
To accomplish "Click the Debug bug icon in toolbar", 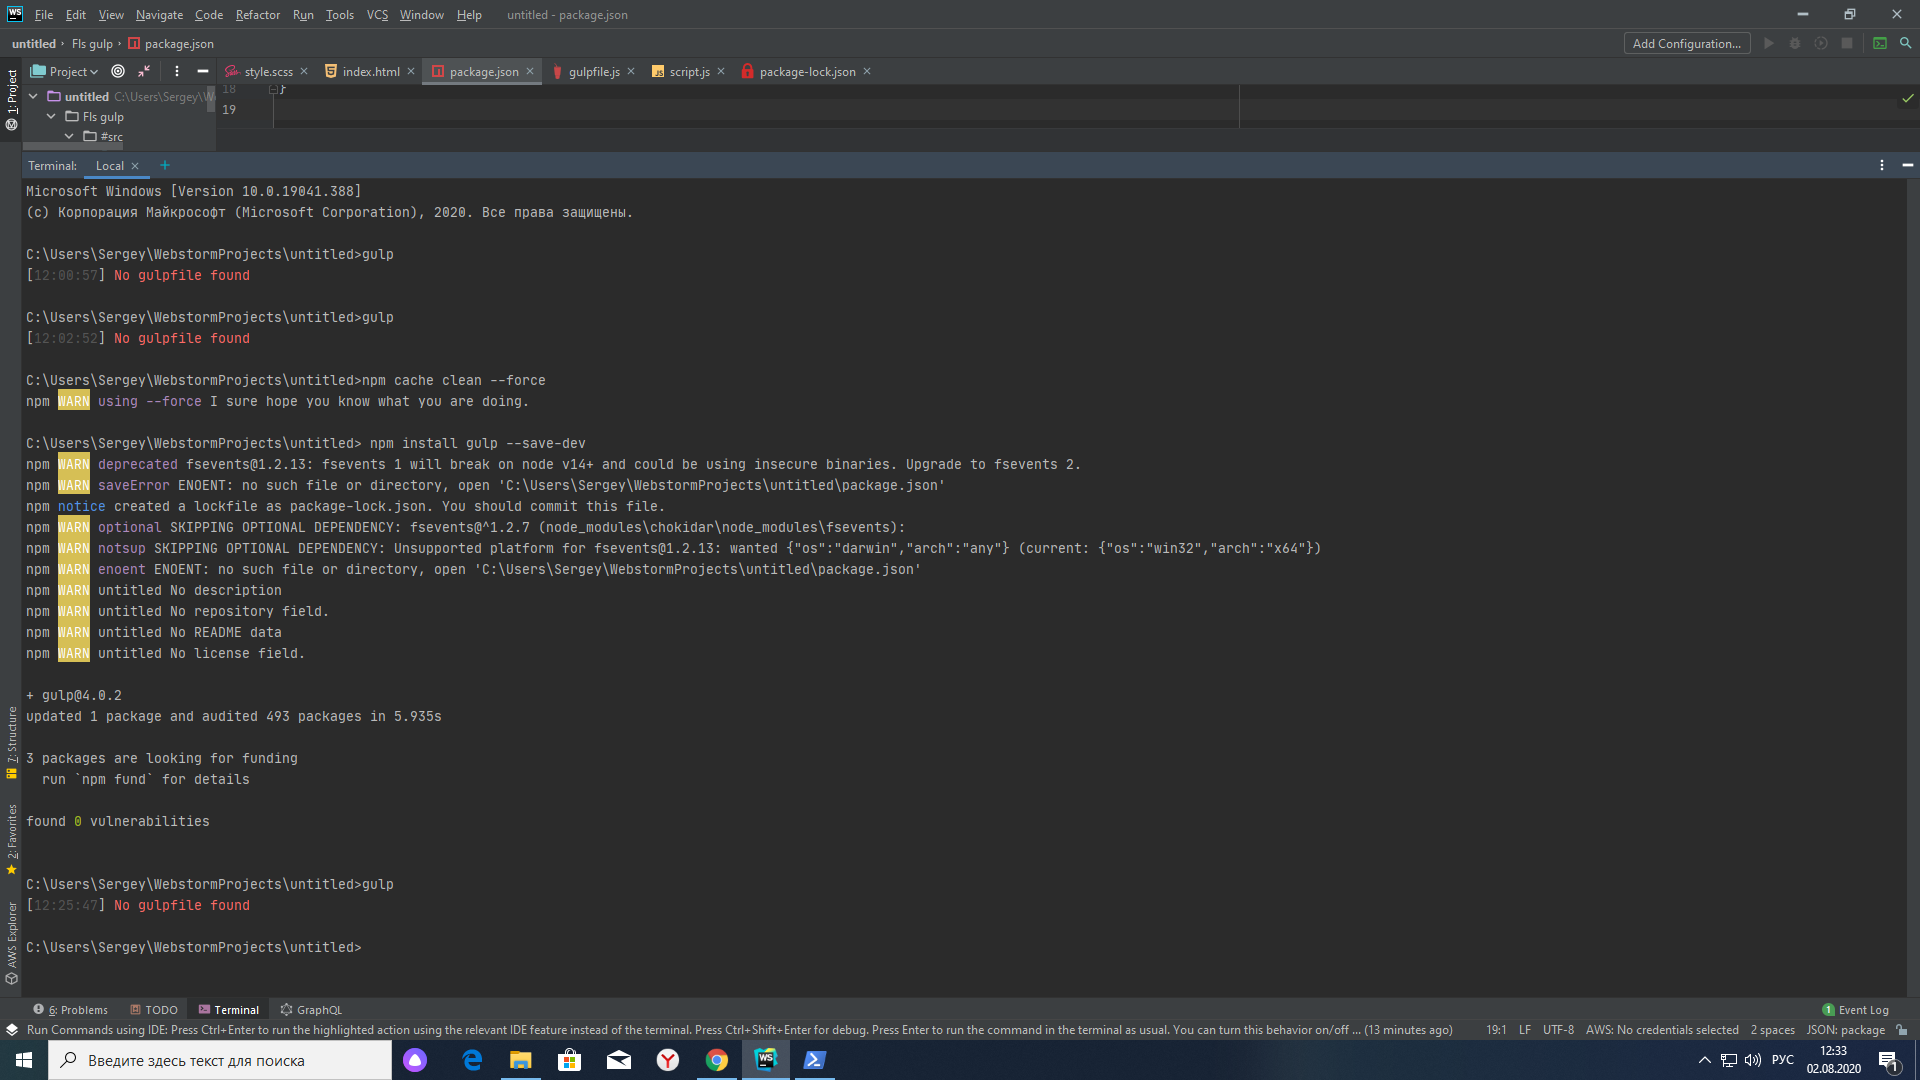I will pyautogui.click(x=1795, y=43).
